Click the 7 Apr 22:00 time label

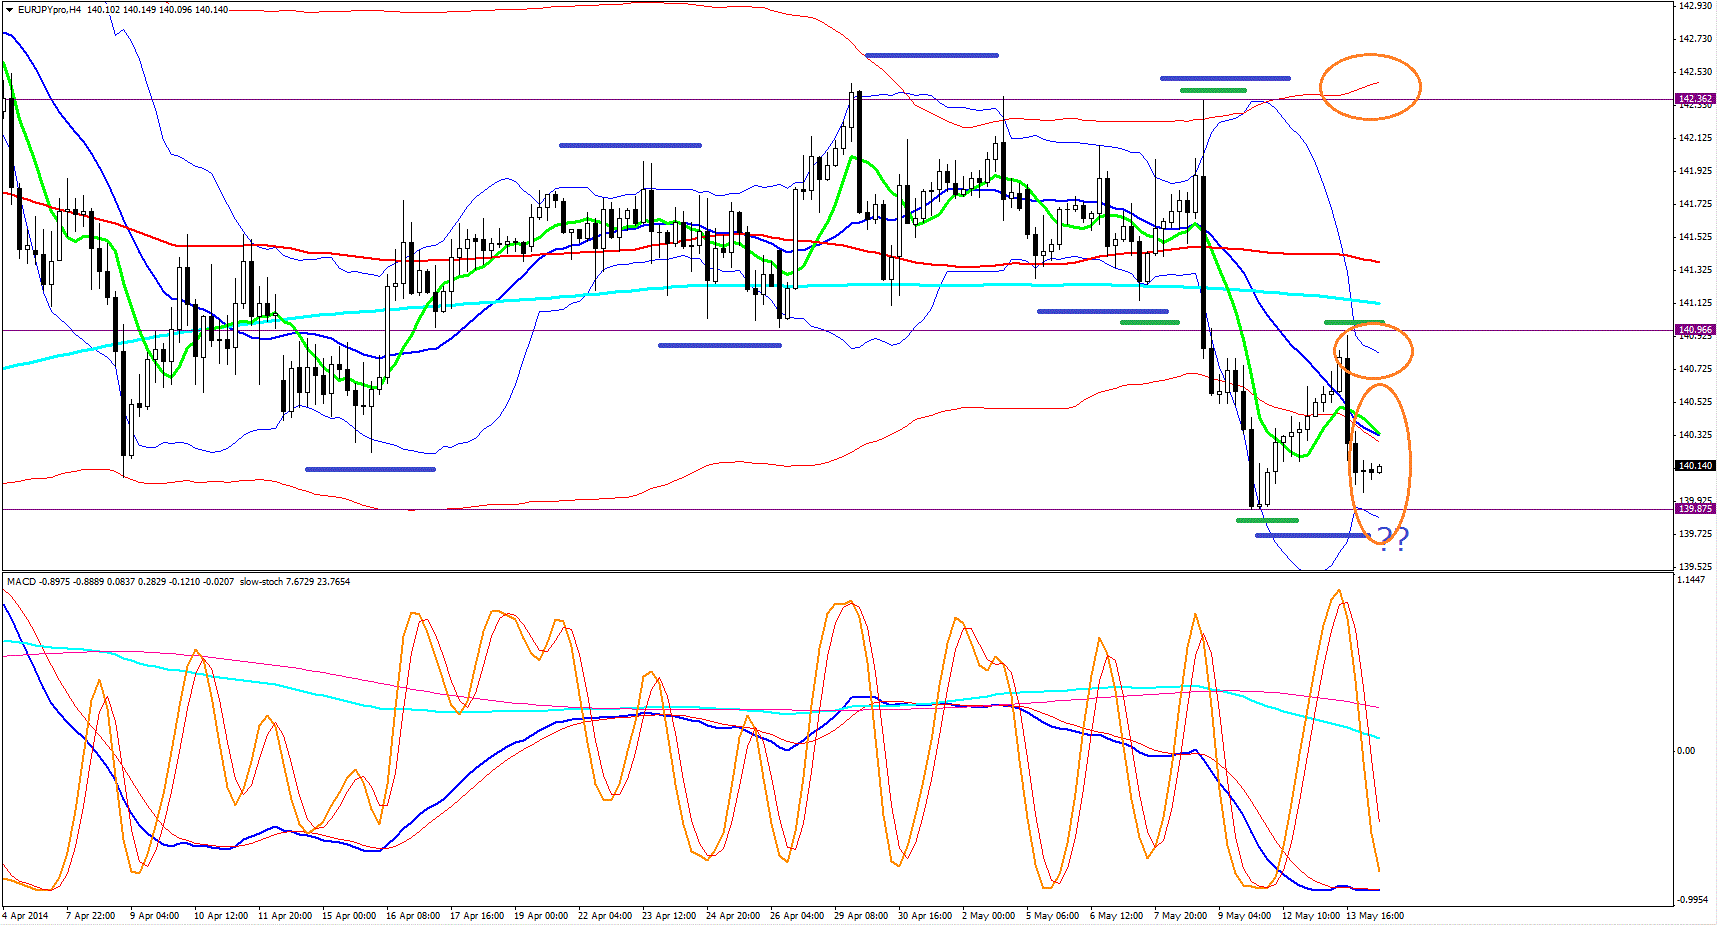click(90, 915)
